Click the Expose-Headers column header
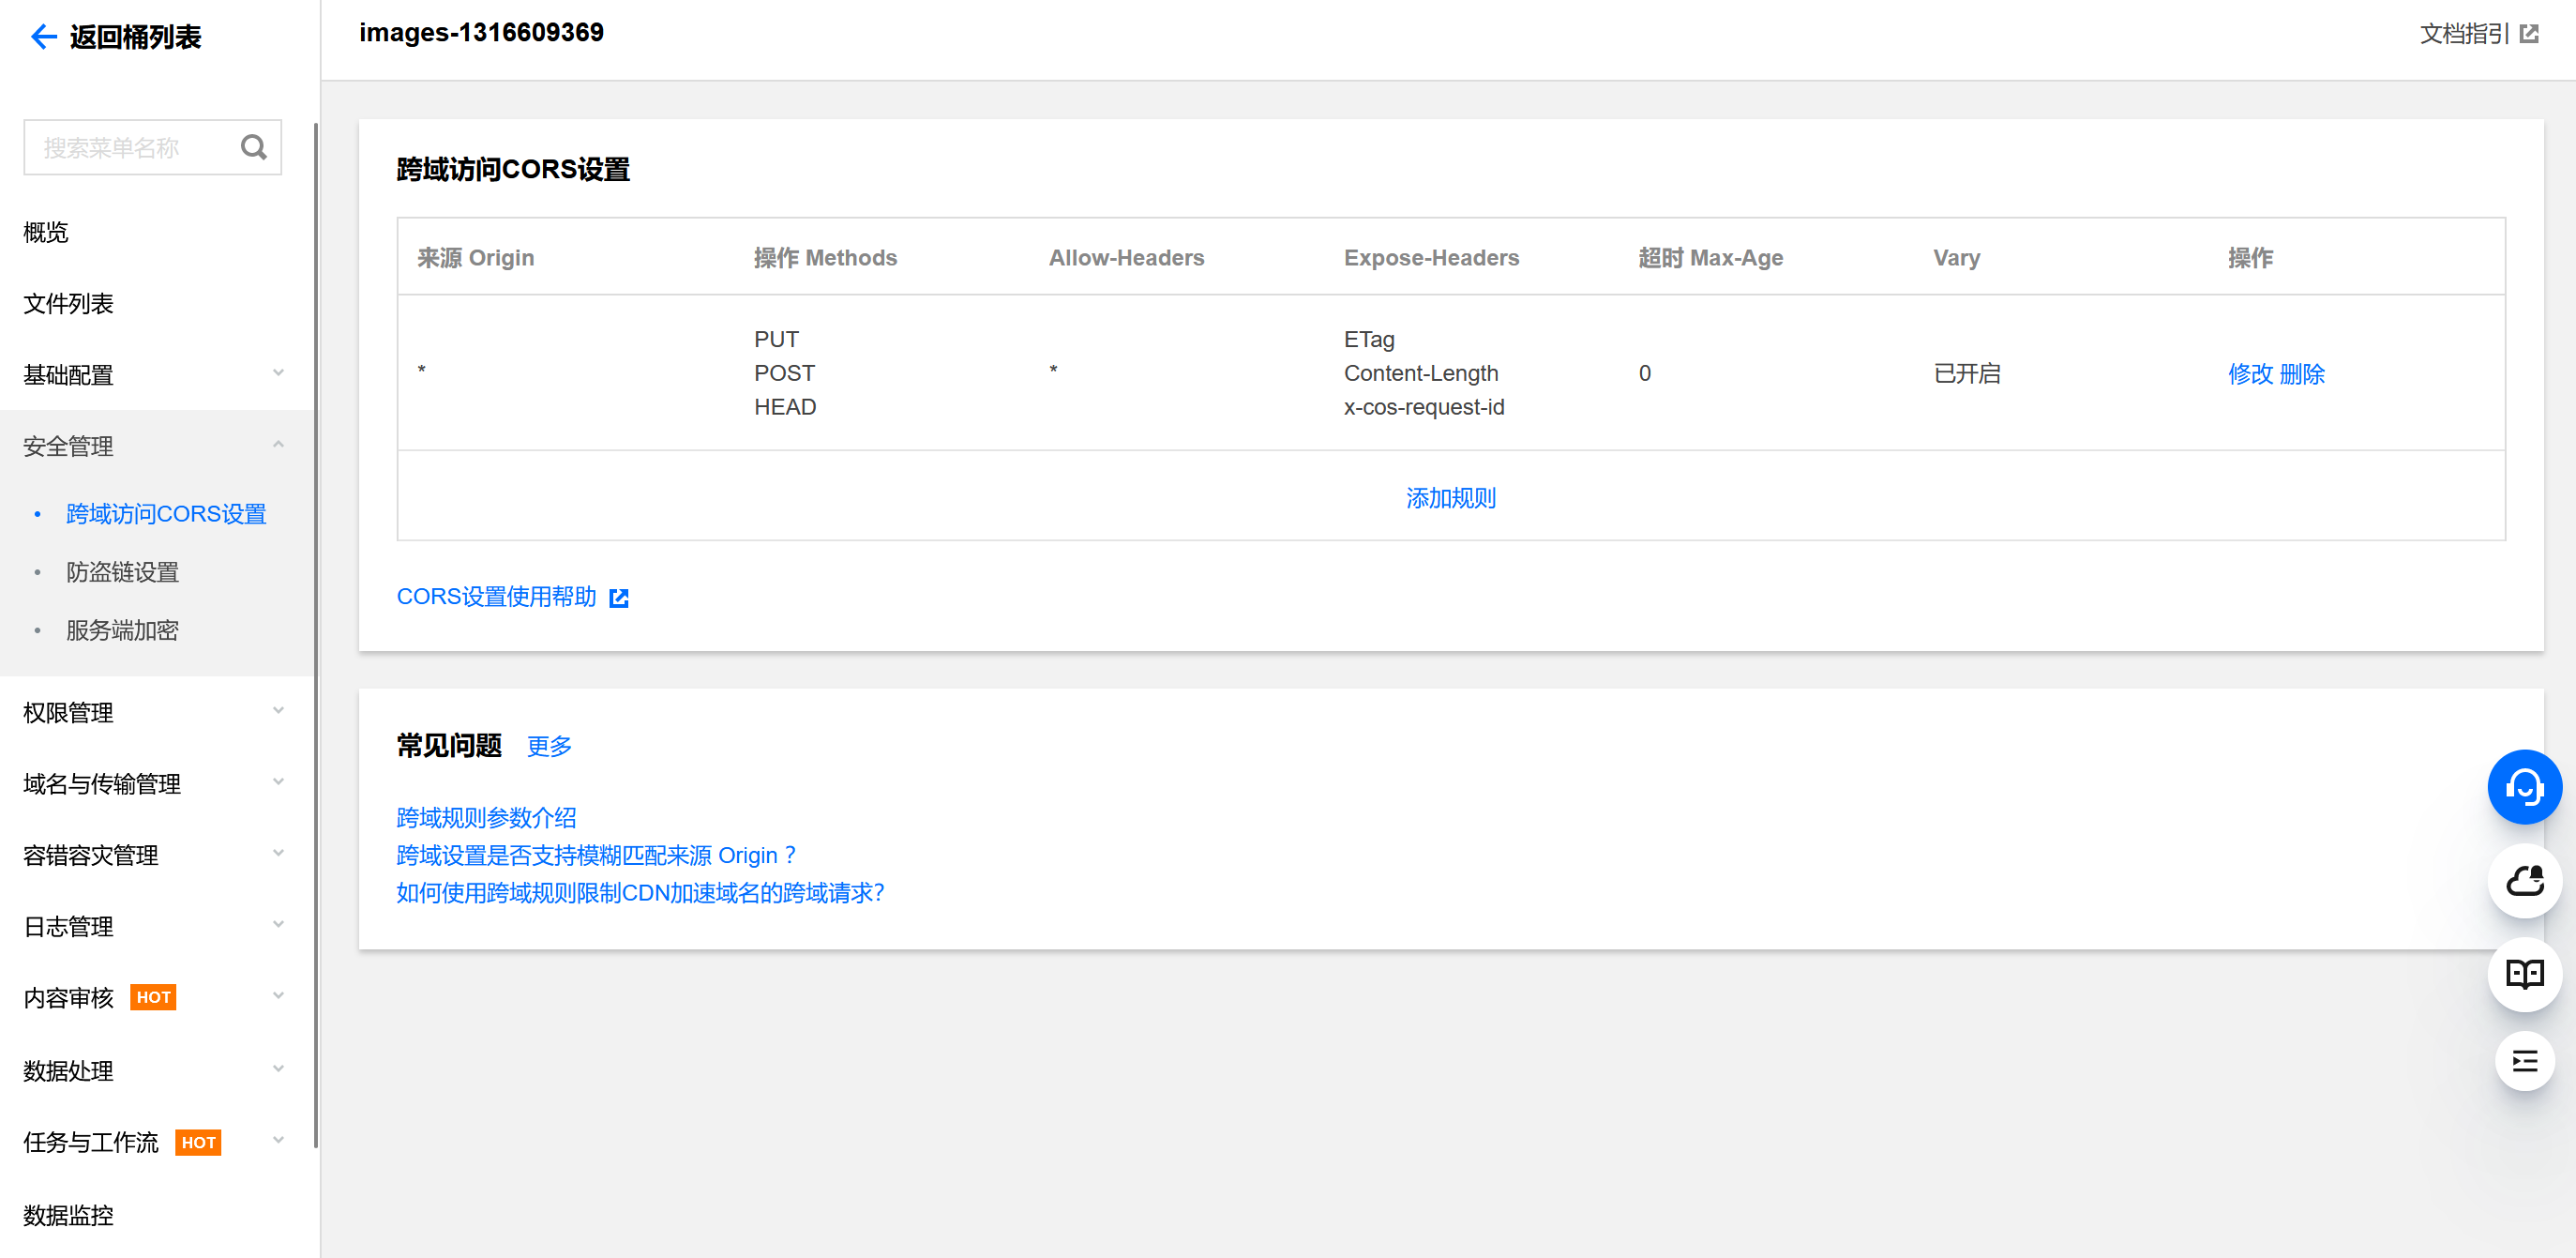This screenshot has width=2576, height=1258. (x=1431, y=257)
